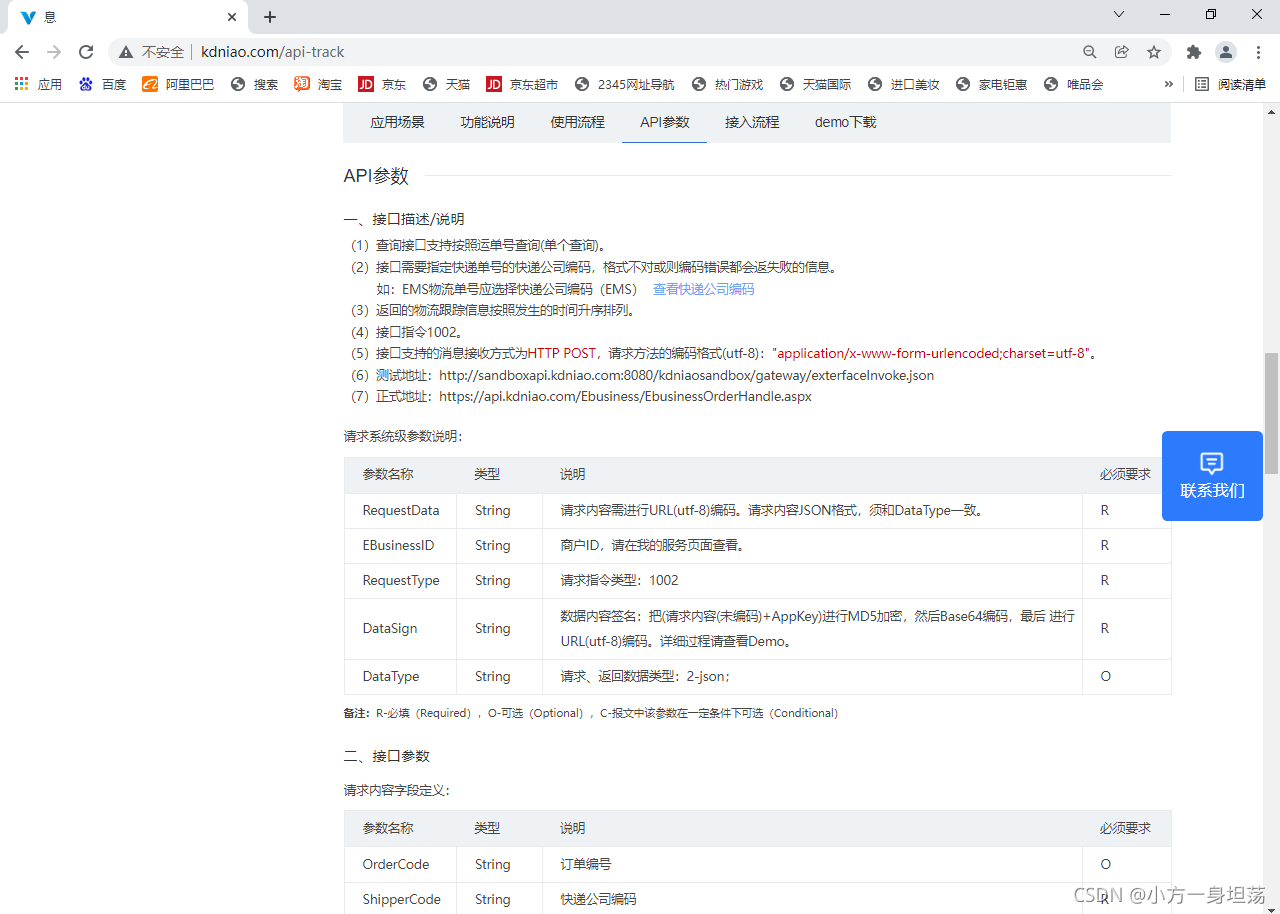Click the 商户ID description cell

click(813, 545)
